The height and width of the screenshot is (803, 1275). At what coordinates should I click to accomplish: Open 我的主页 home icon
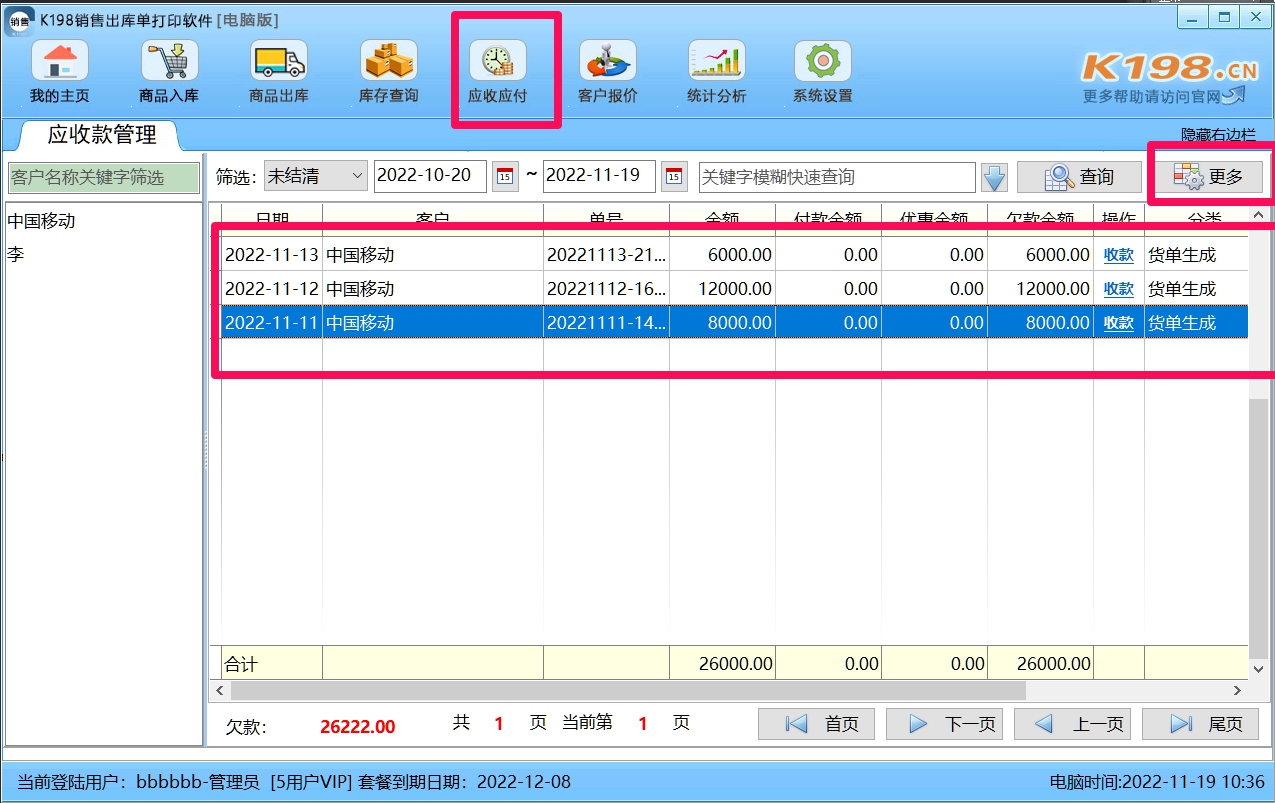[60, 62]
